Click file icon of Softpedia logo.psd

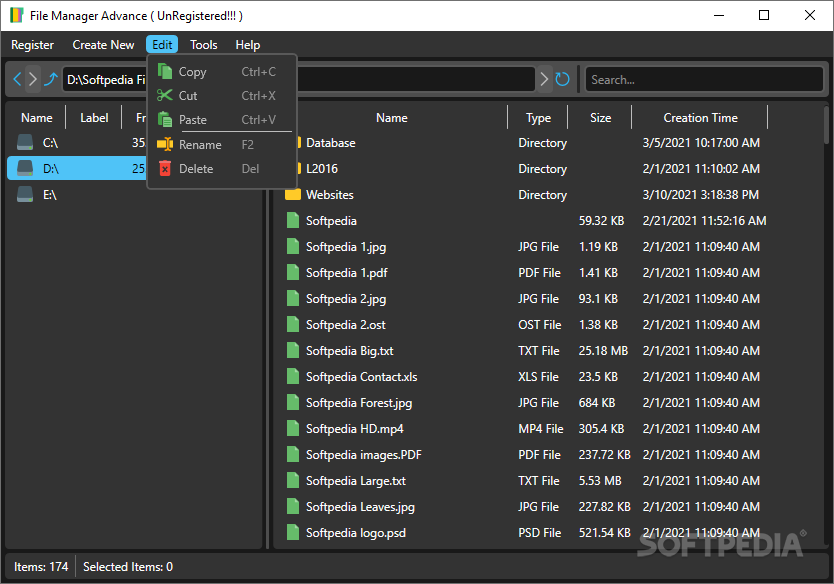click(x=293, y=532)
